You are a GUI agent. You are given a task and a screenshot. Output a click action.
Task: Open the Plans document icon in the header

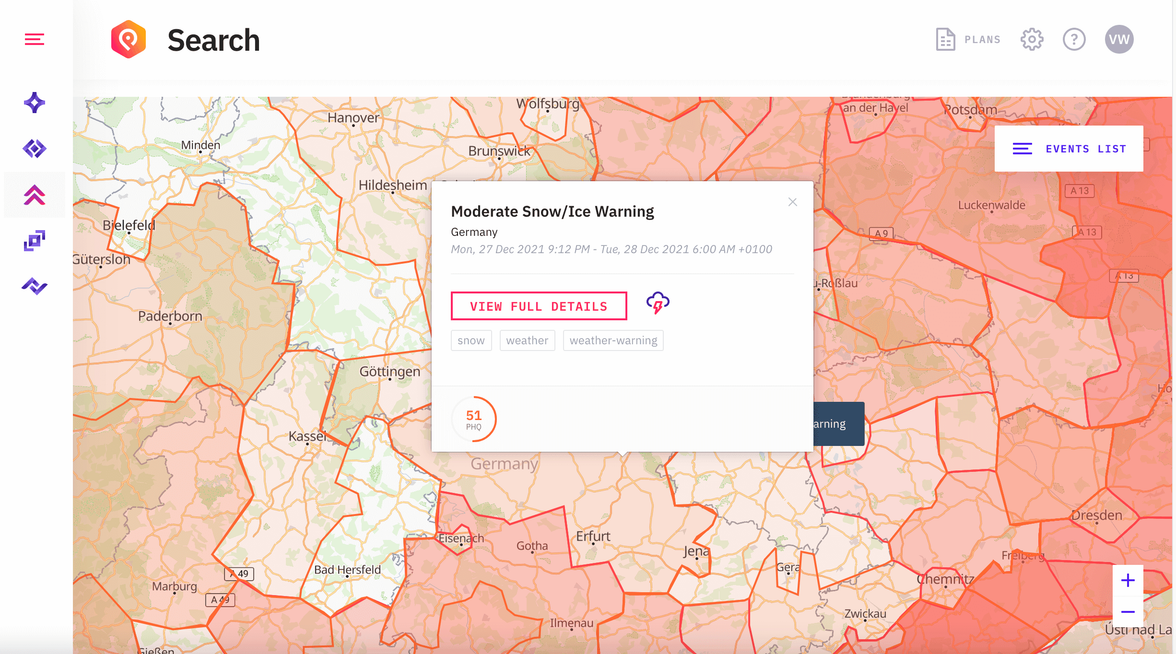(x=946, y=39)
